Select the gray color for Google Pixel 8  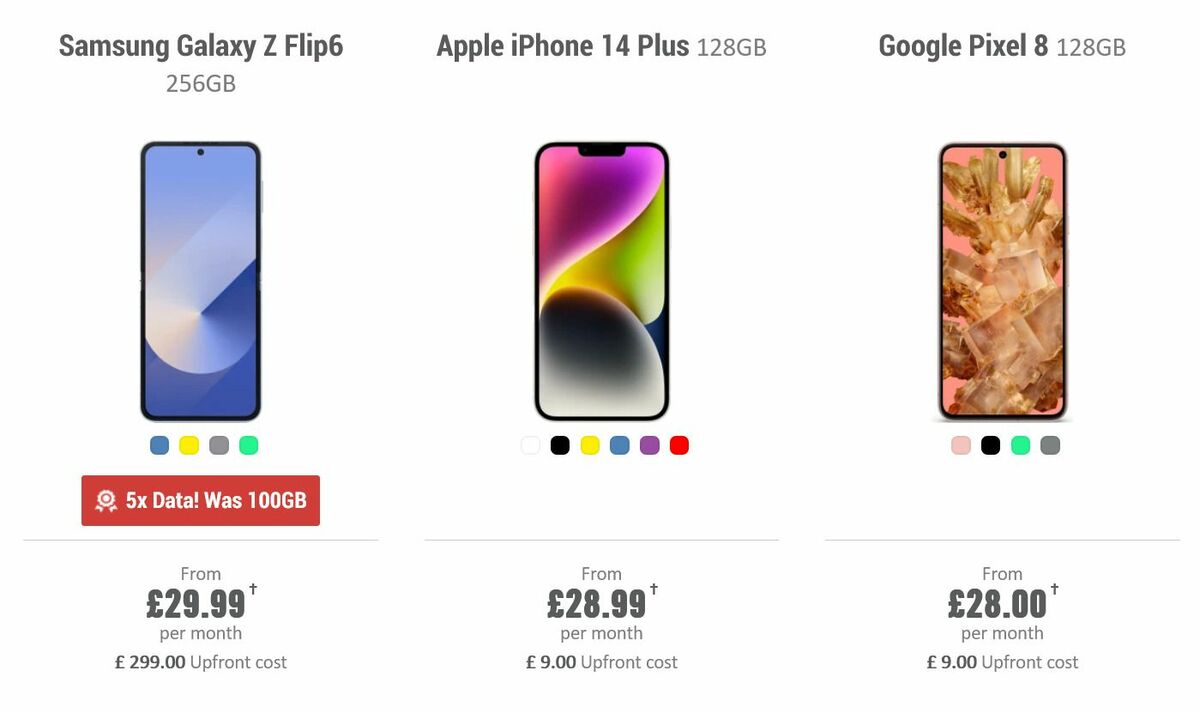(x=1050, y=445)
